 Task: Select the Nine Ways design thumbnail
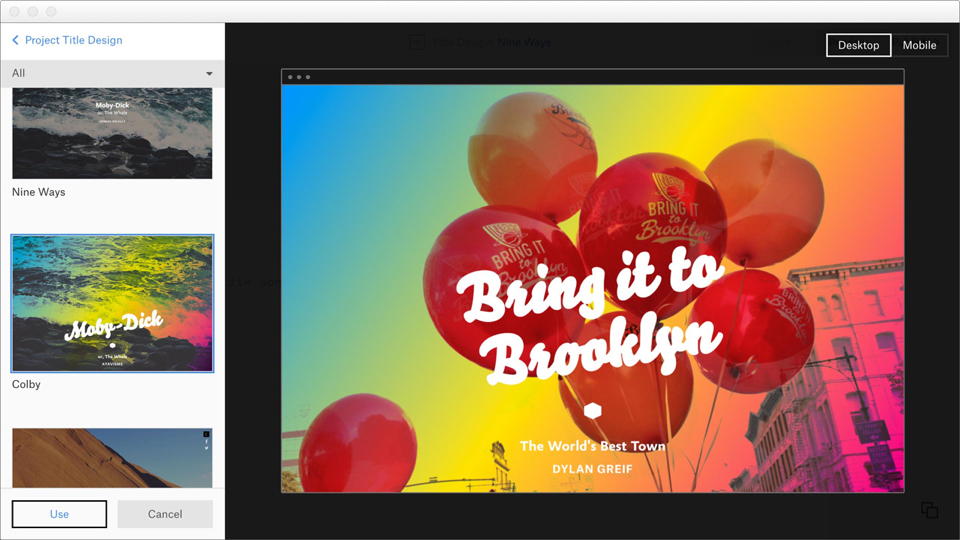(112, 133)
